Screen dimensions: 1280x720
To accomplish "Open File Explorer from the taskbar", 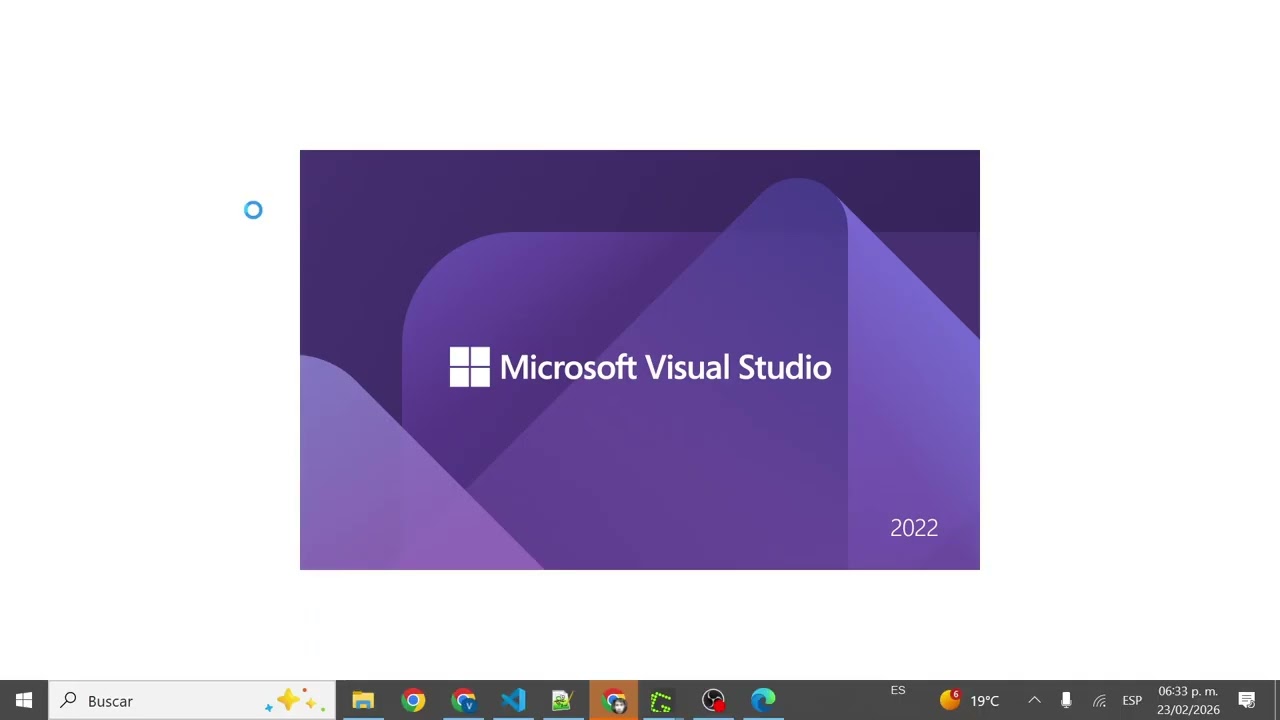I will click(x=363, y=700).
